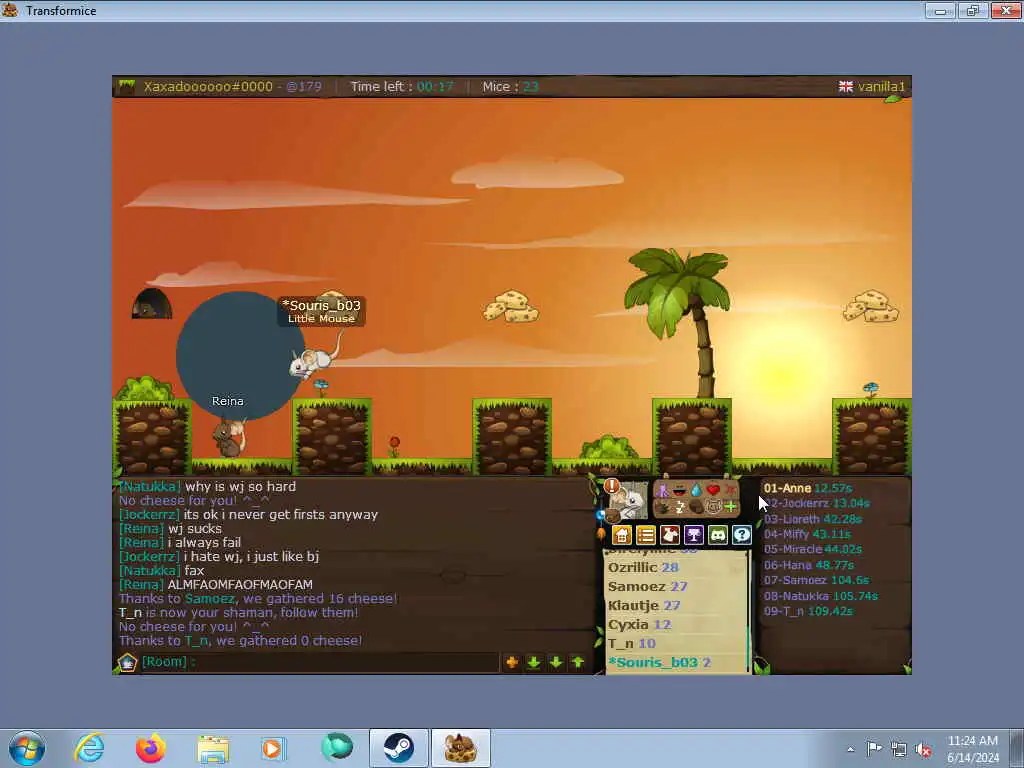Click the plain green down arrow in chat
Image resolution: width=1024 pixels, height=768 pixels.
[x=556, y=662]
